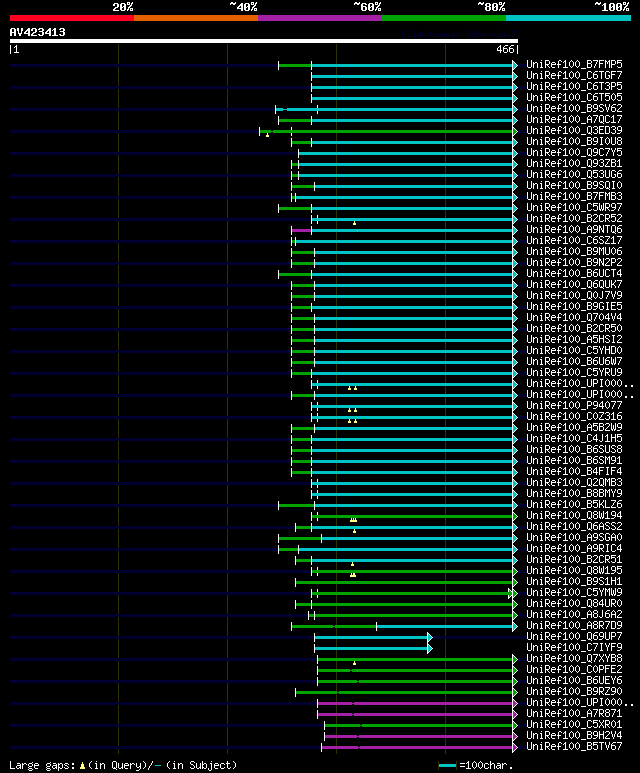640x773 pixels.
Task: Click the green ~80% identity legend bar
Action: click(444, 18)
